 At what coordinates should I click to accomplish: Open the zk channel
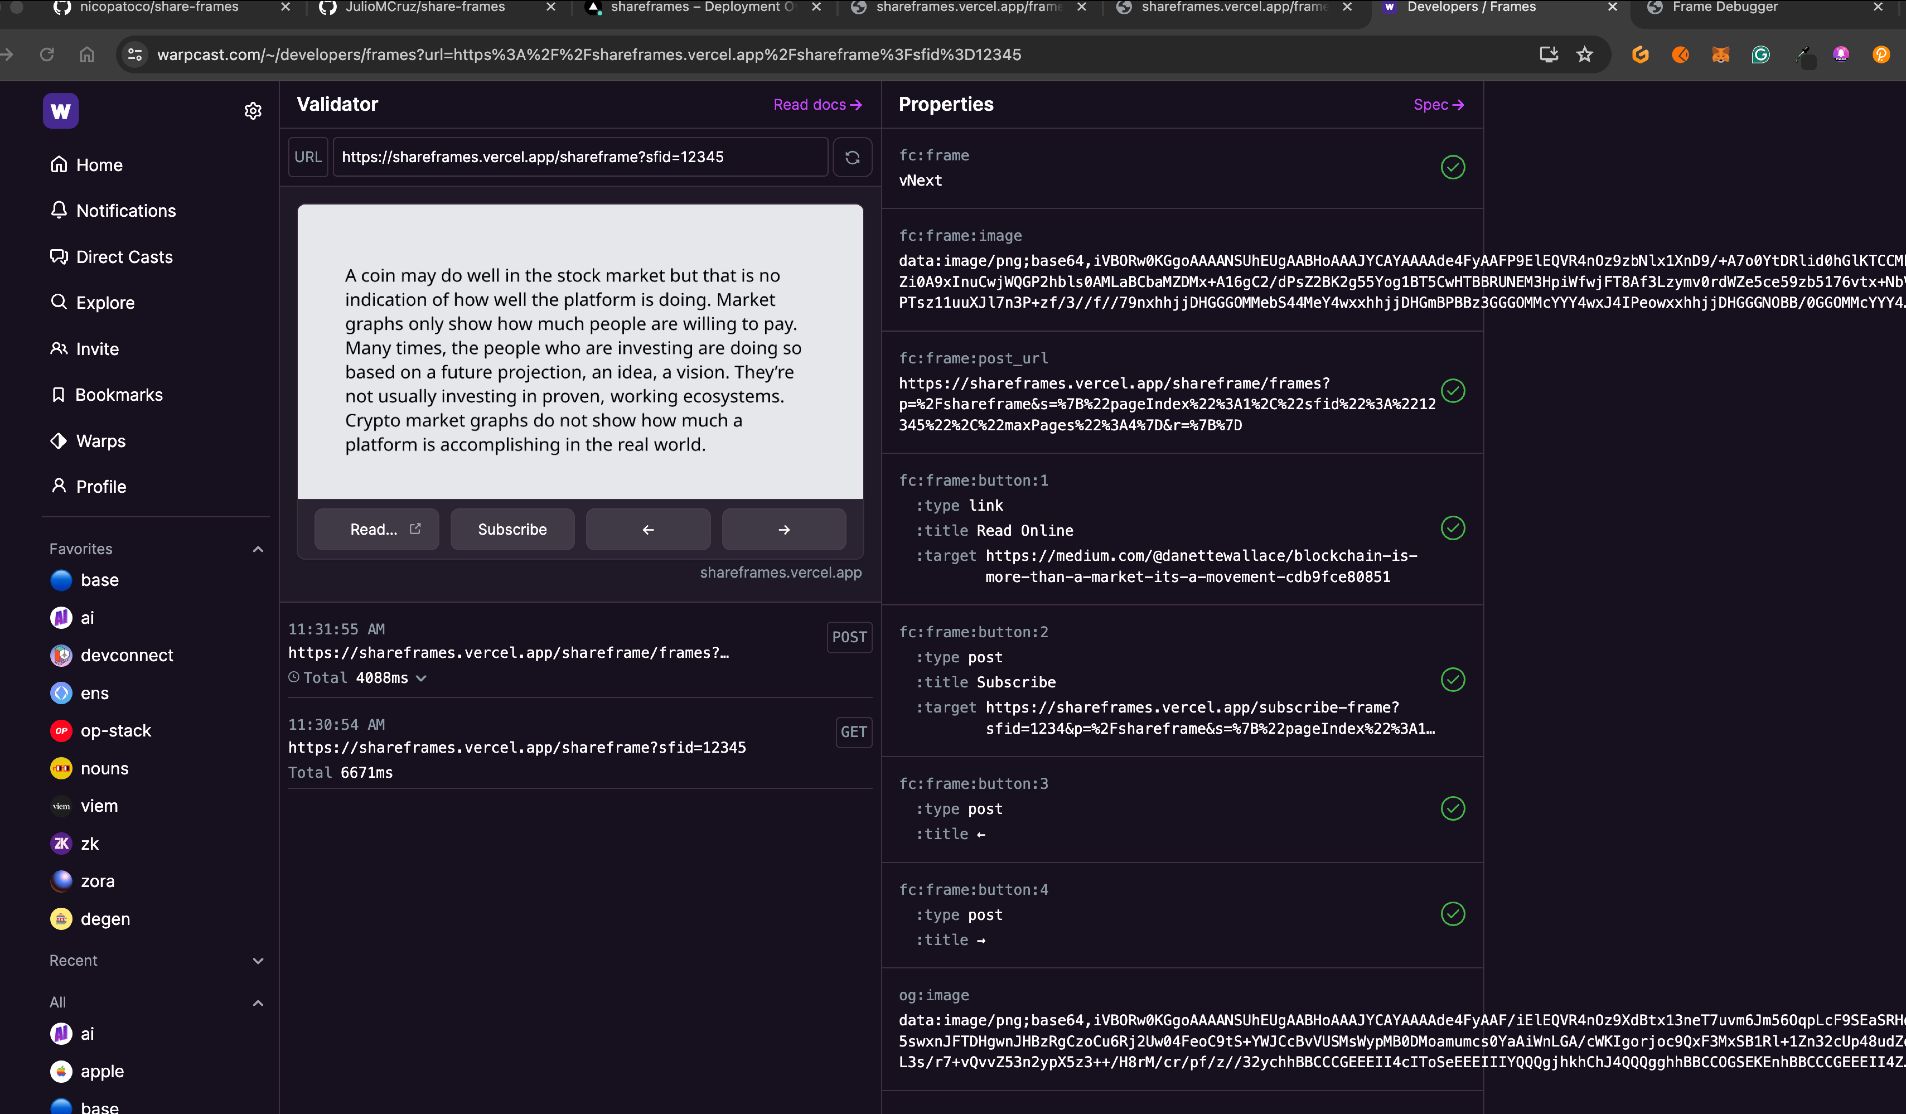tap(75, 844)
